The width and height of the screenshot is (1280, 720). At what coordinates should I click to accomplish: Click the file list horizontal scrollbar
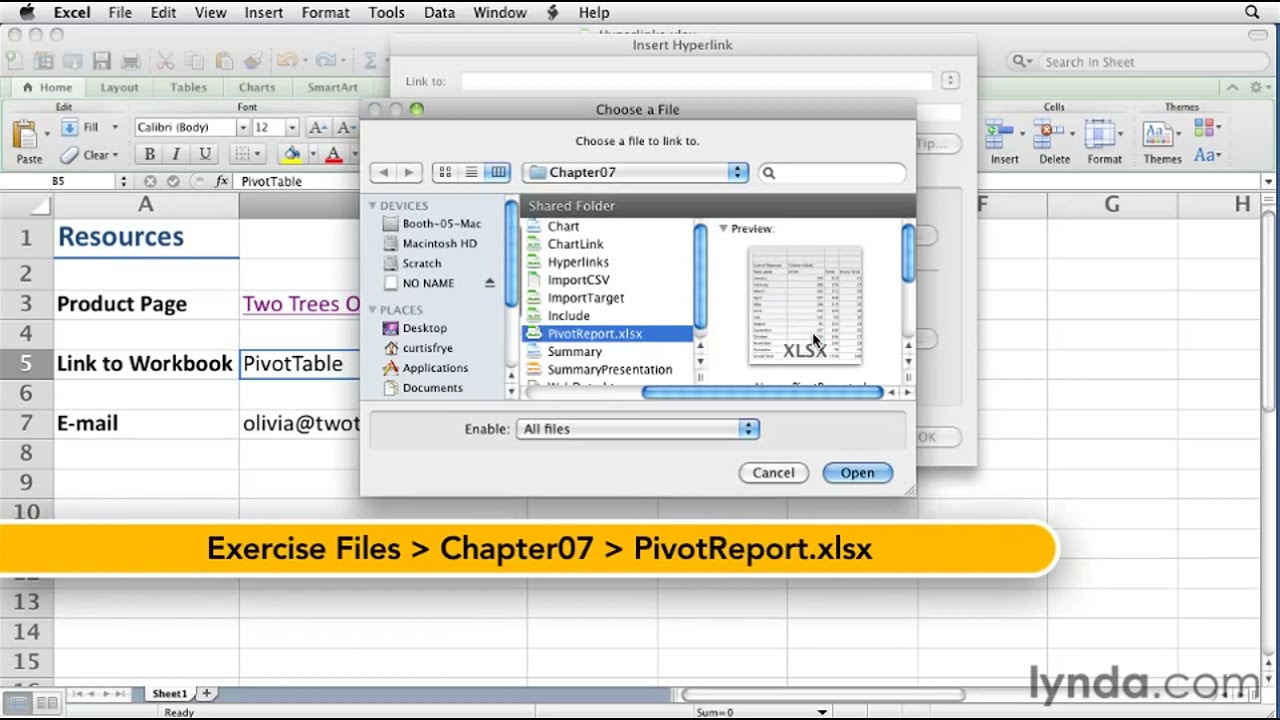coord(762,393)
